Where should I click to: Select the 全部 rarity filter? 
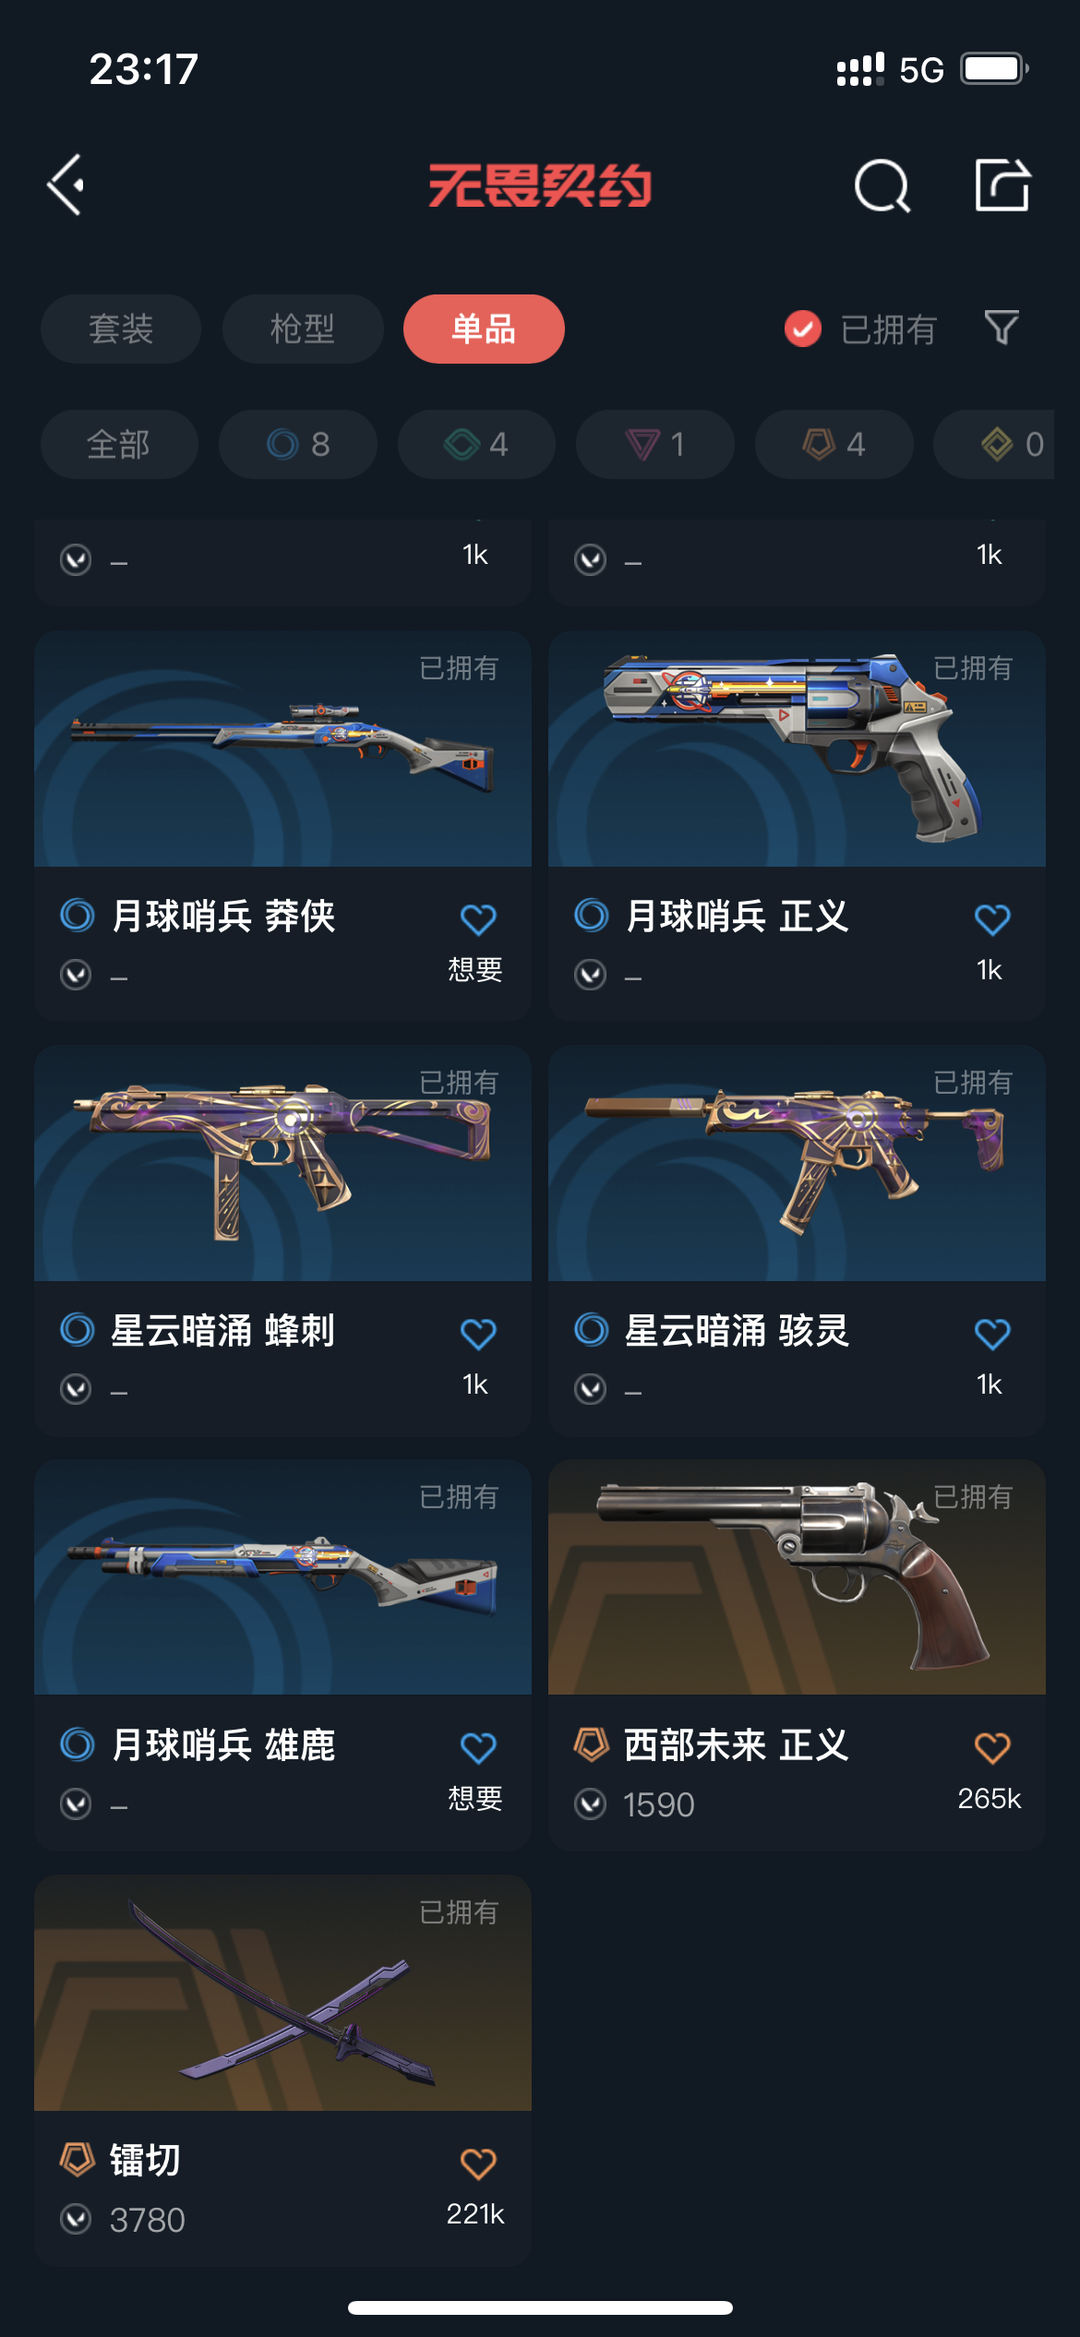119,444
